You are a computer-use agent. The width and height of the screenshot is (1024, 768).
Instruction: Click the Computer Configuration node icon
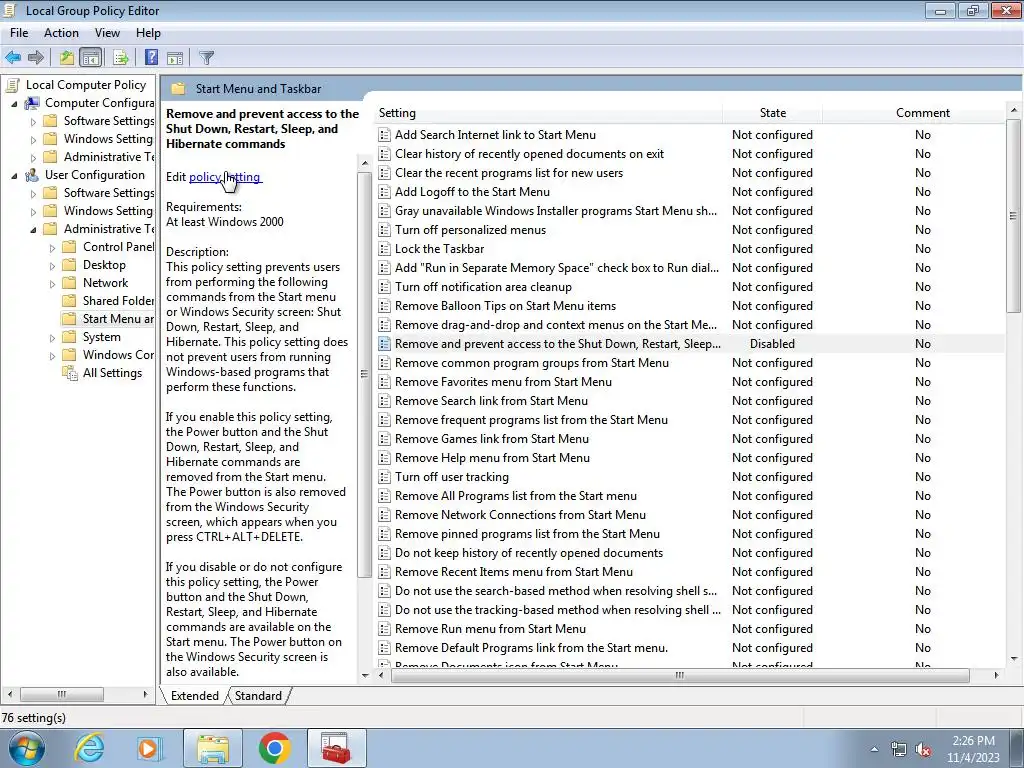[x=32, y=103]
